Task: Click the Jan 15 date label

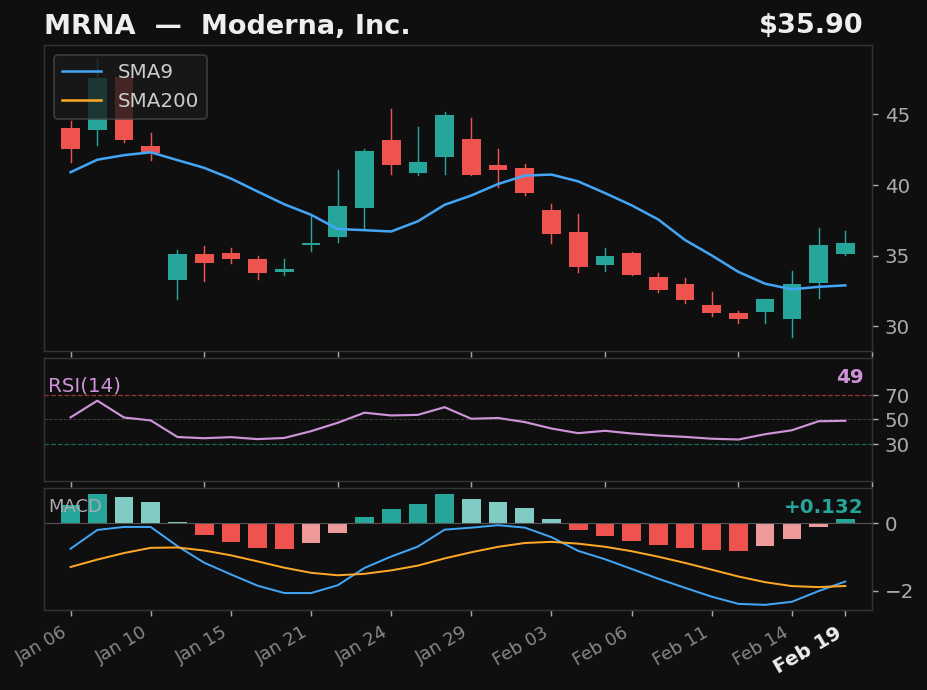Action: 200,645
